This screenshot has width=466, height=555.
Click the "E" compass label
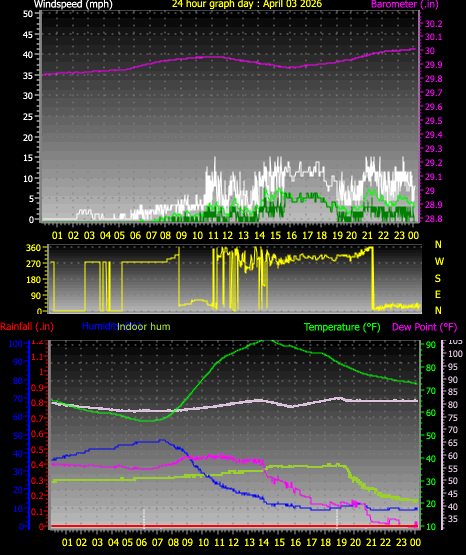point(438,294)
